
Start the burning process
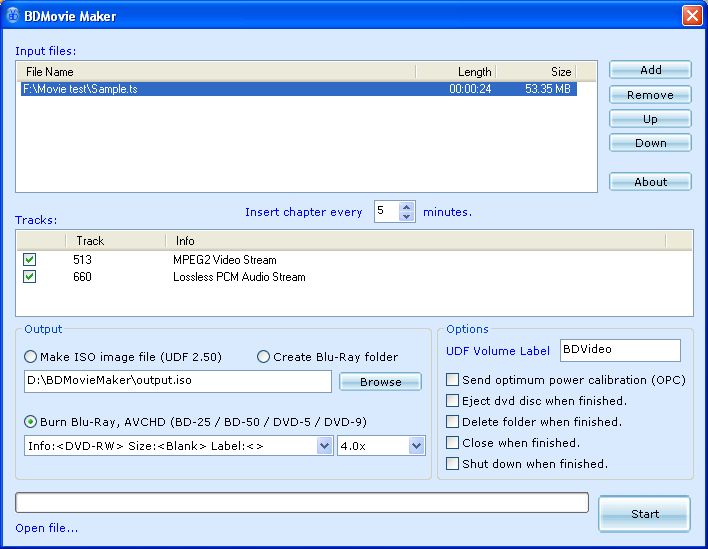[x=644, y=514]
